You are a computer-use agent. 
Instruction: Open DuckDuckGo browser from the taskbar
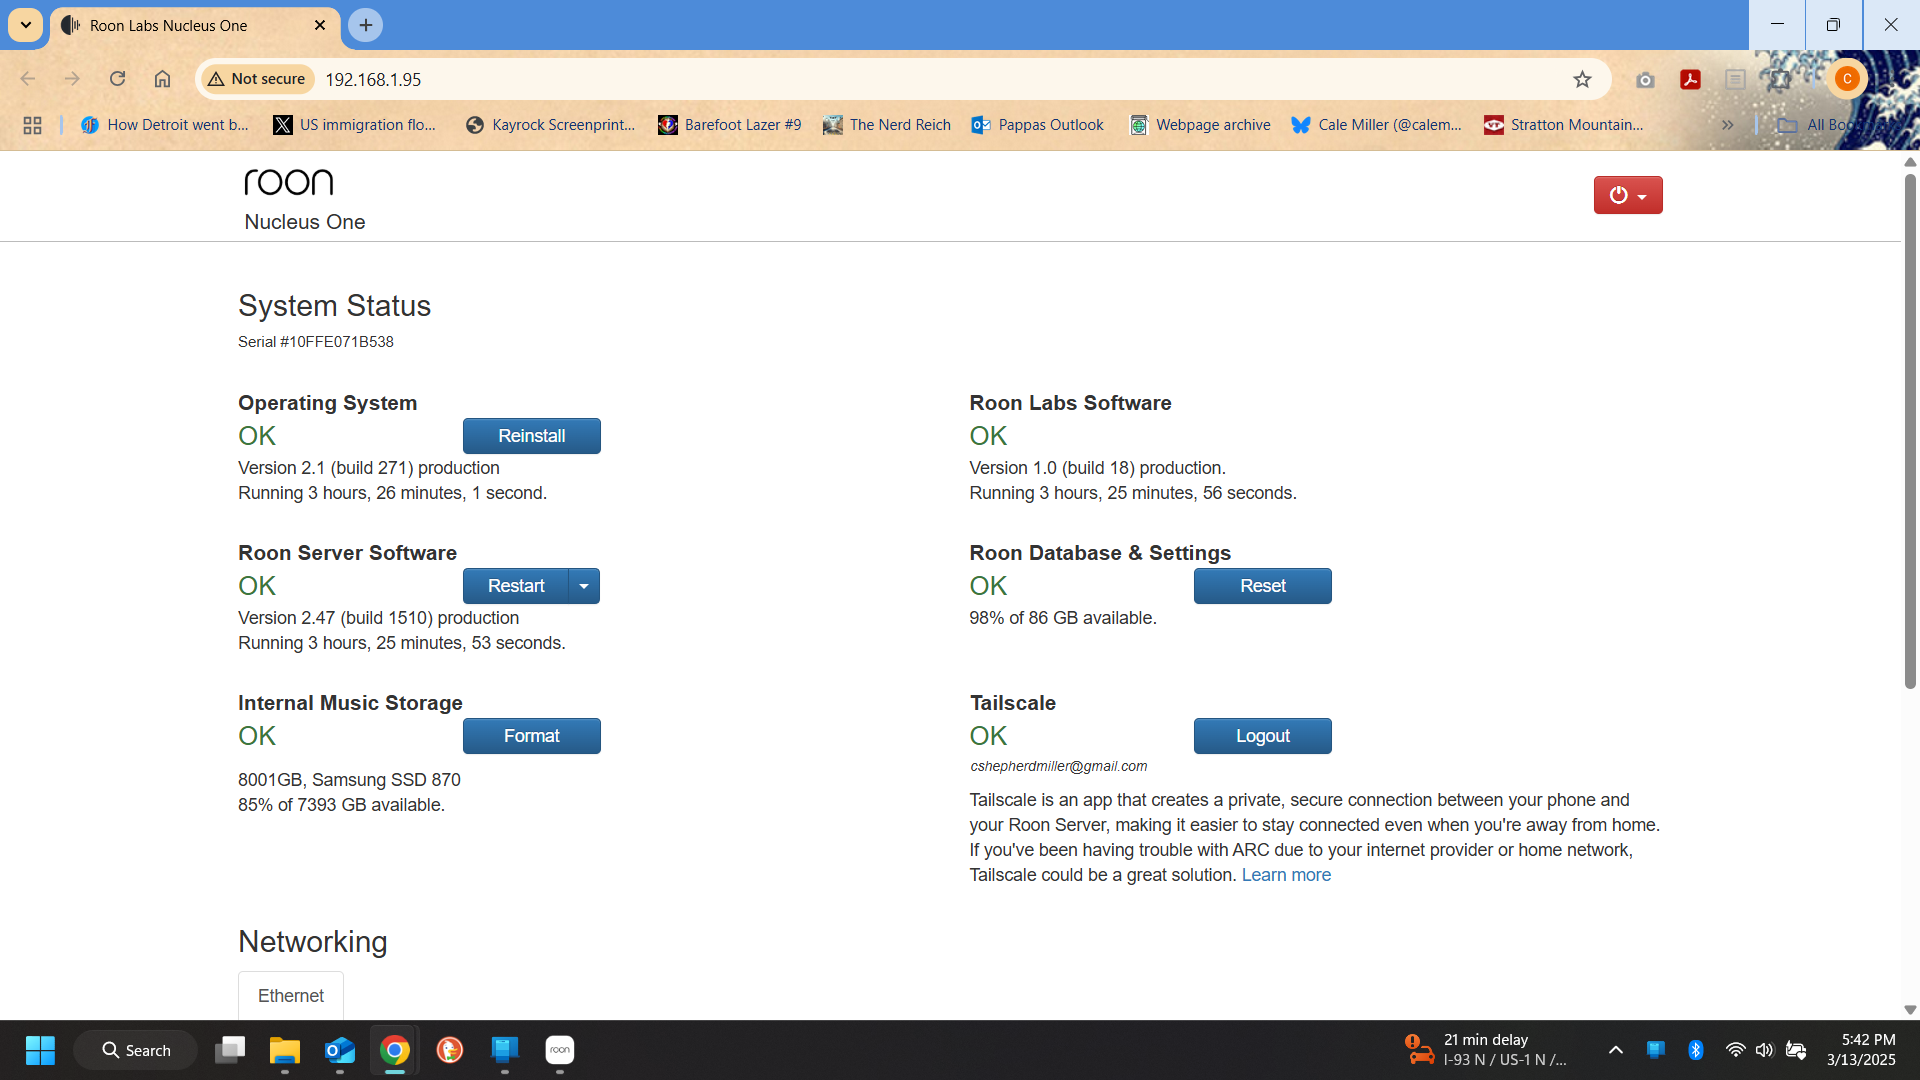click(450, 1050)
